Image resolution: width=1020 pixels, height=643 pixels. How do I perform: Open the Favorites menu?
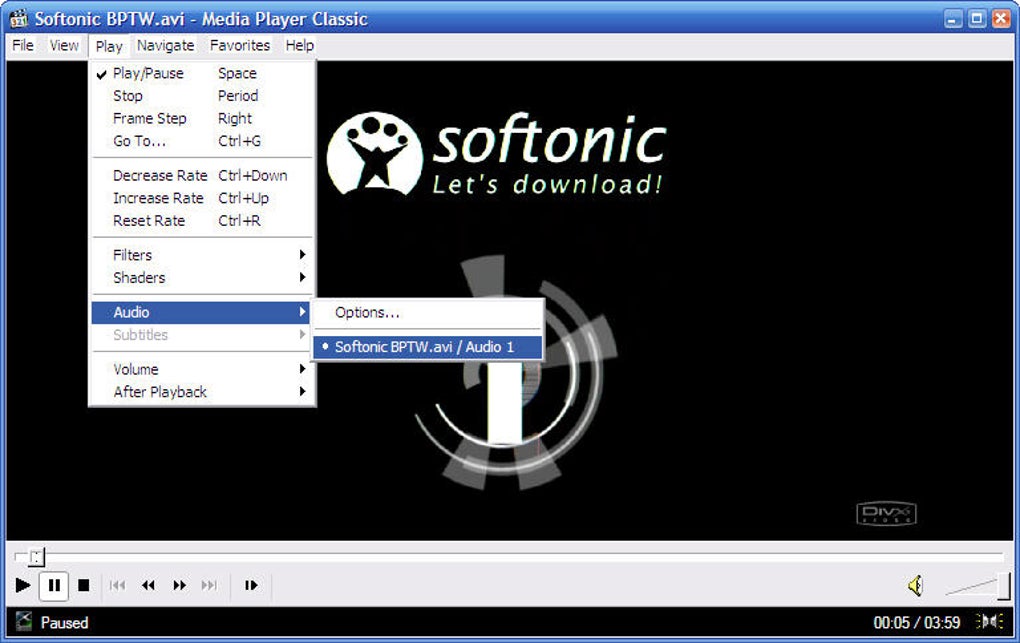click(x=239, y=46)
